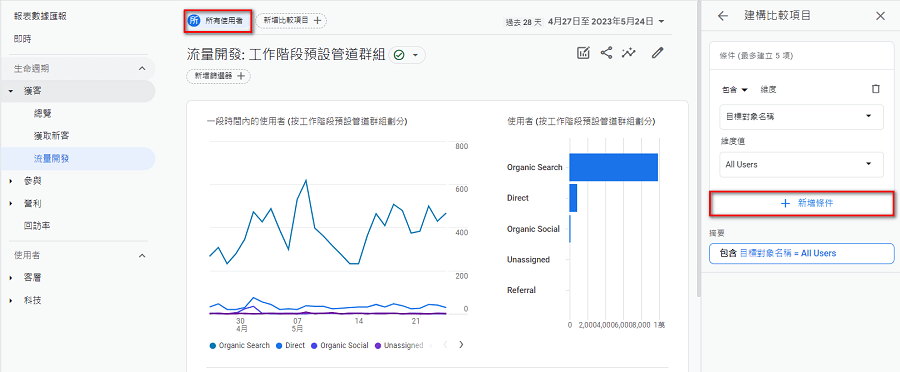This screenshot has height=372, width=900.
Task: Toggle Unassigned legend entry
Action: tap(399, 346)
